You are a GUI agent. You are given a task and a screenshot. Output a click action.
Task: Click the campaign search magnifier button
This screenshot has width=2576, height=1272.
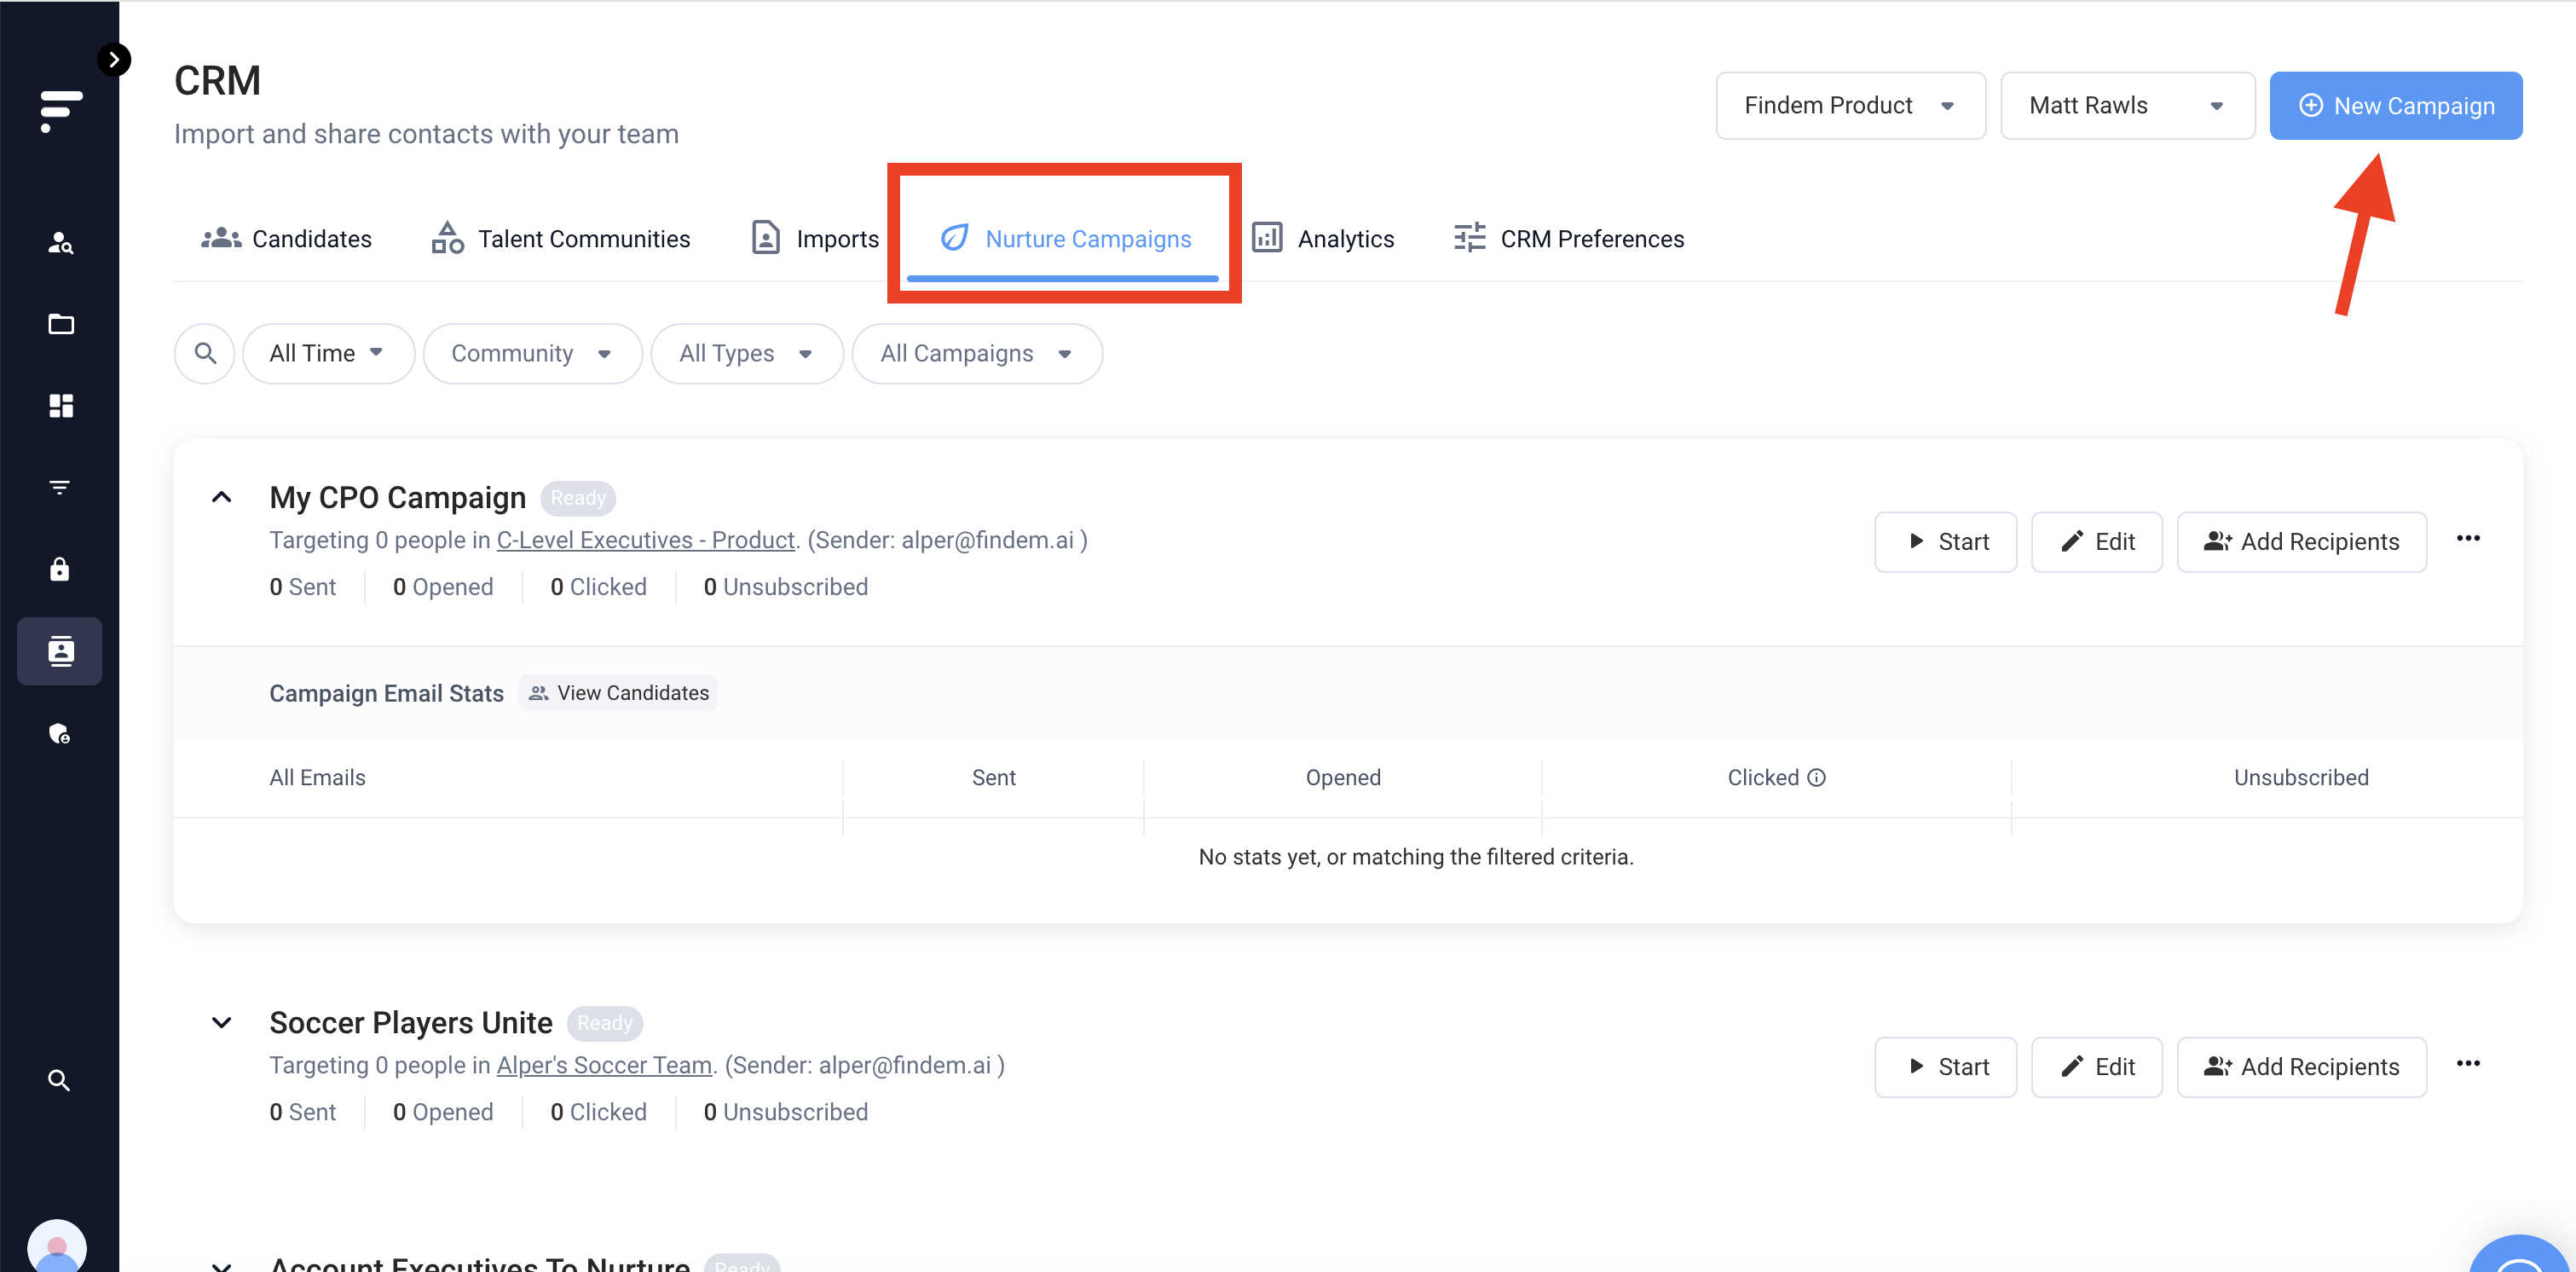click(x=205, y=353)
